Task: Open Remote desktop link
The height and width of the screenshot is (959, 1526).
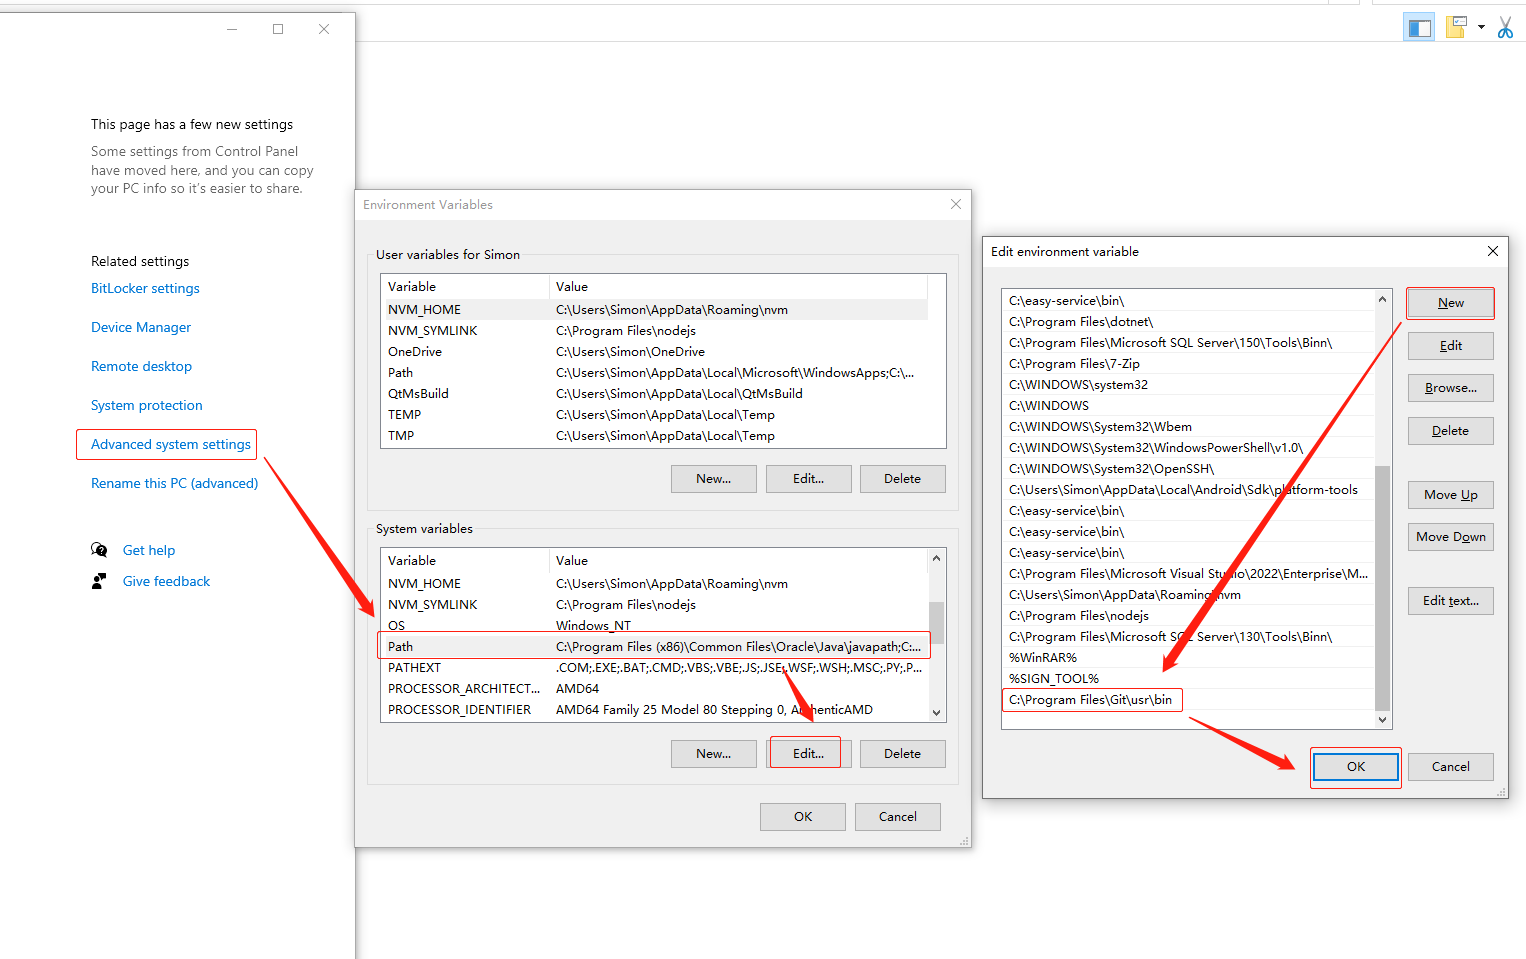Action: point(141,366)
